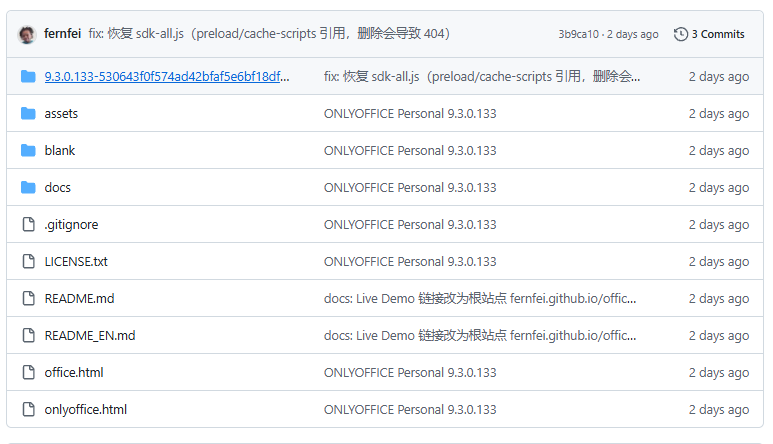773x444 pixels.
Task: Open the README_EN.md file
Action: click(x=90, y=336)
